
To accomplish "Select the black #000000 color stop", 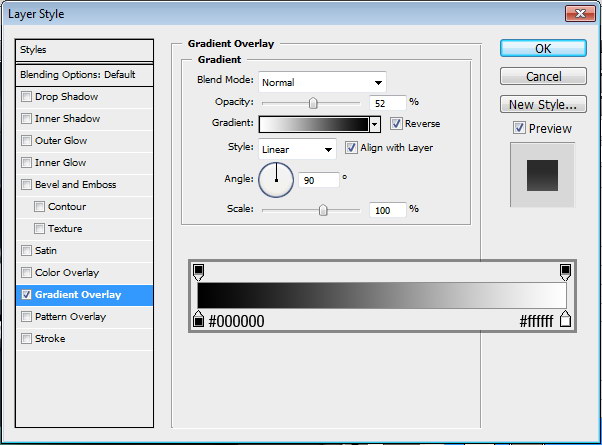I will 198,319.
